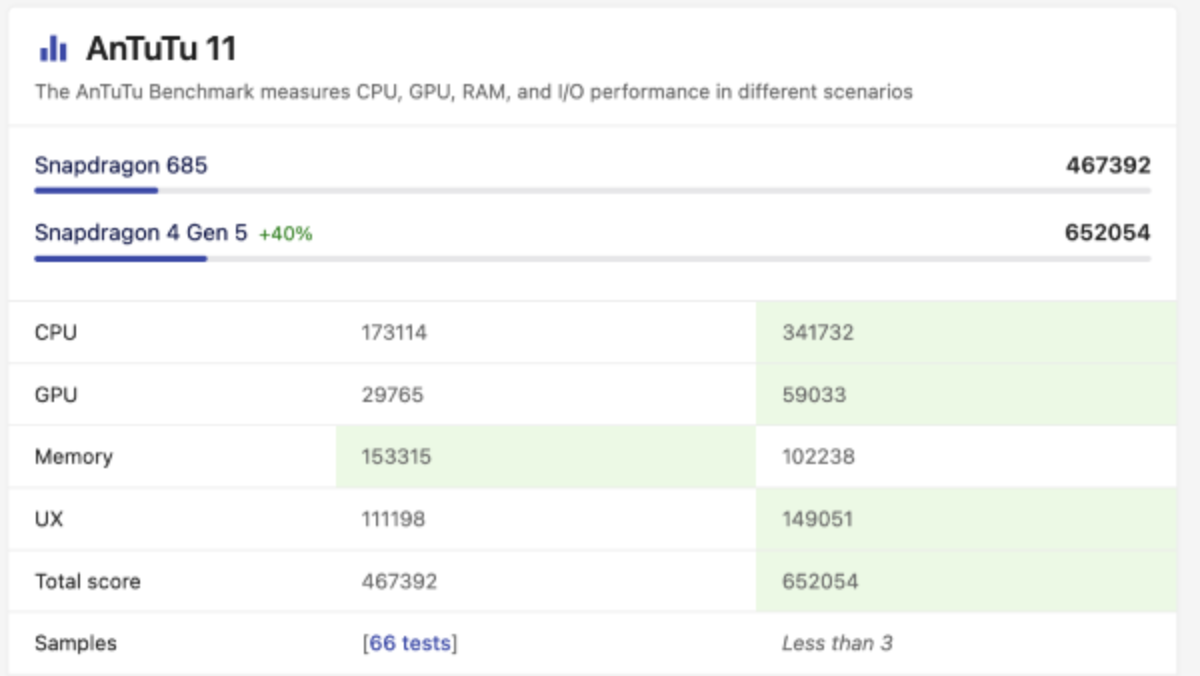
Task: Select GPU score 29765
Action: [392, 394]
